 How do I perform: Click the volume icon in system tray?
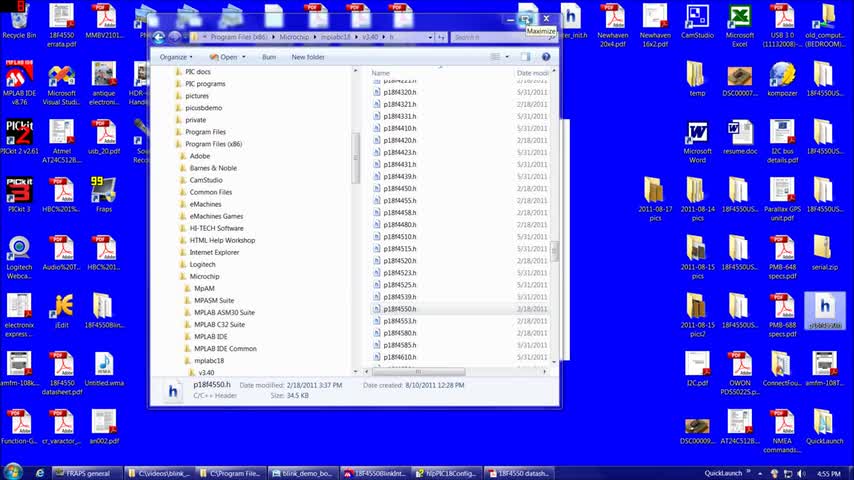[801, 473]
